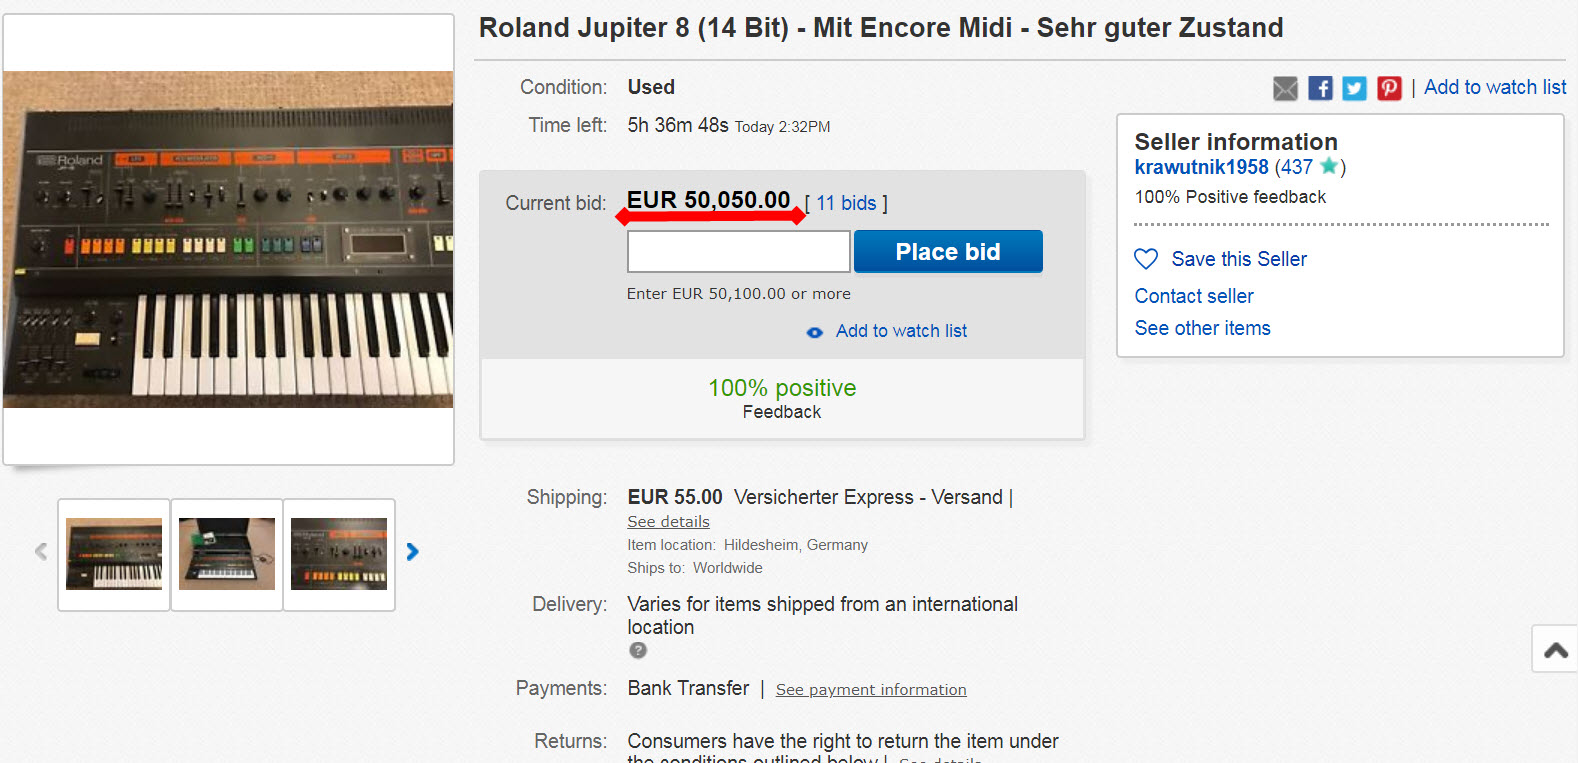Open seller krawutnik1958 profile

point(1201,167)
